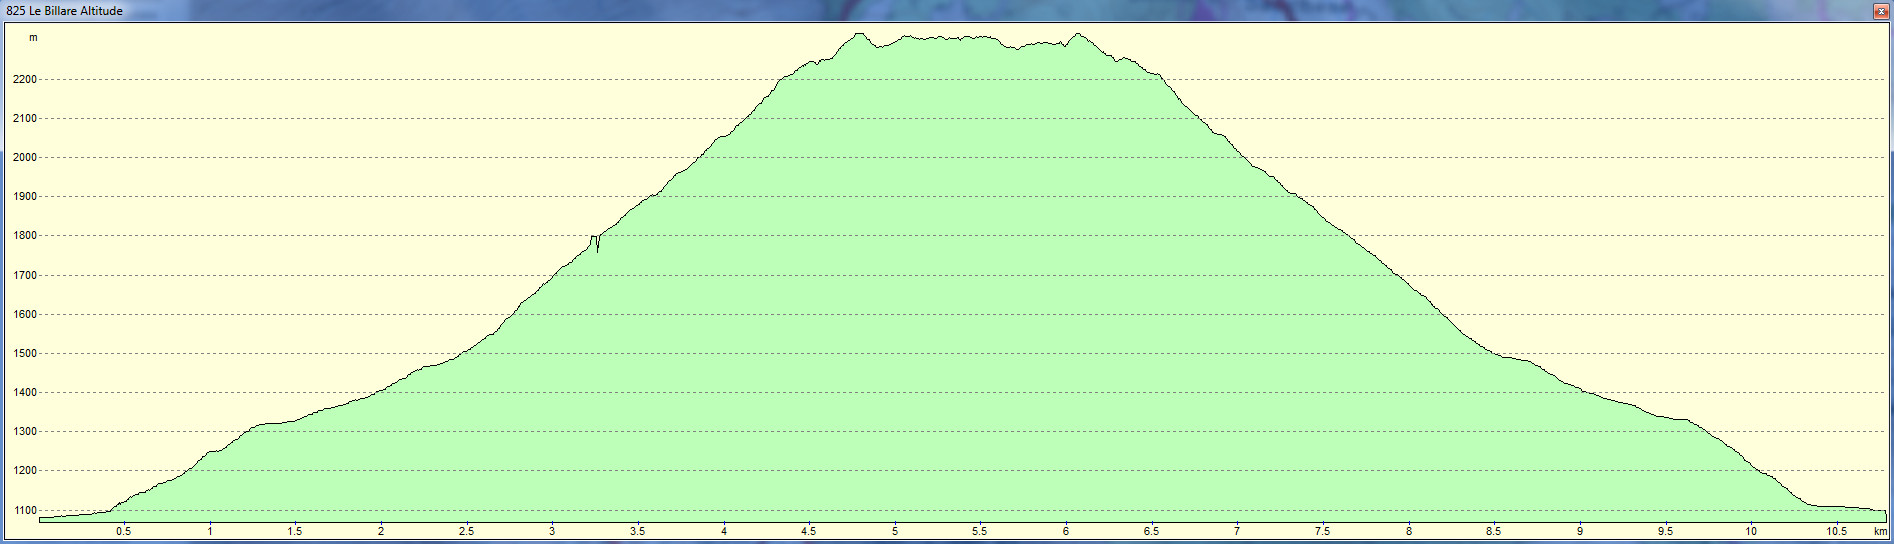
Task: Select the 1500 altitude axis label
Action: [x=25, y=354]
